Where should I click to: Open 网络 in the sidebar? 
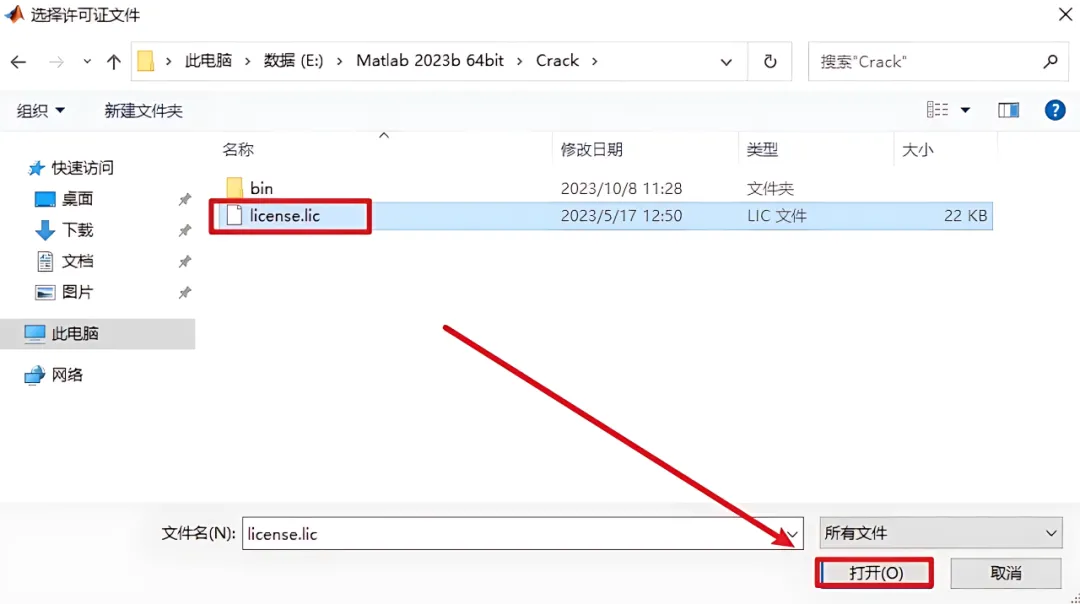(67, 375)
